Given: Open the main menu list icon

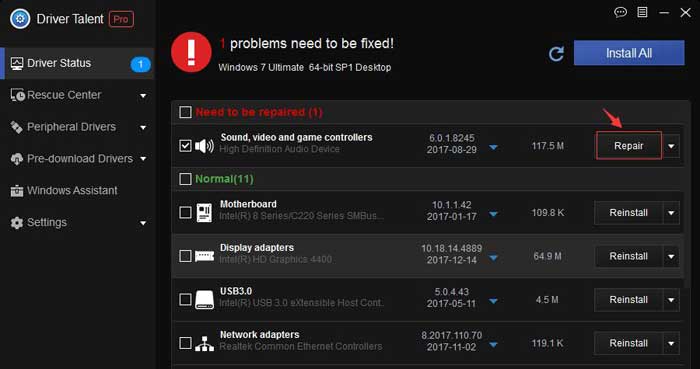Looking at the screenshot, I should tap(642, 12).
